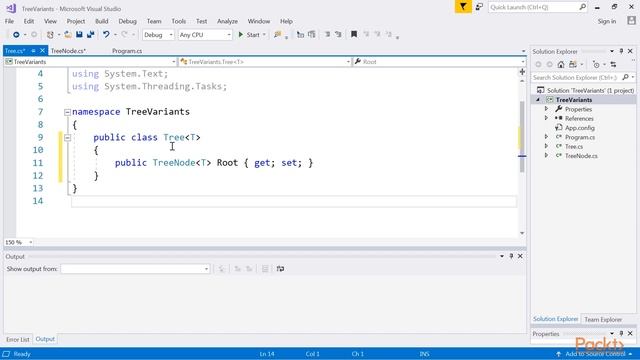
Task: Switch to the Error List tab
Action: point(18,340)
